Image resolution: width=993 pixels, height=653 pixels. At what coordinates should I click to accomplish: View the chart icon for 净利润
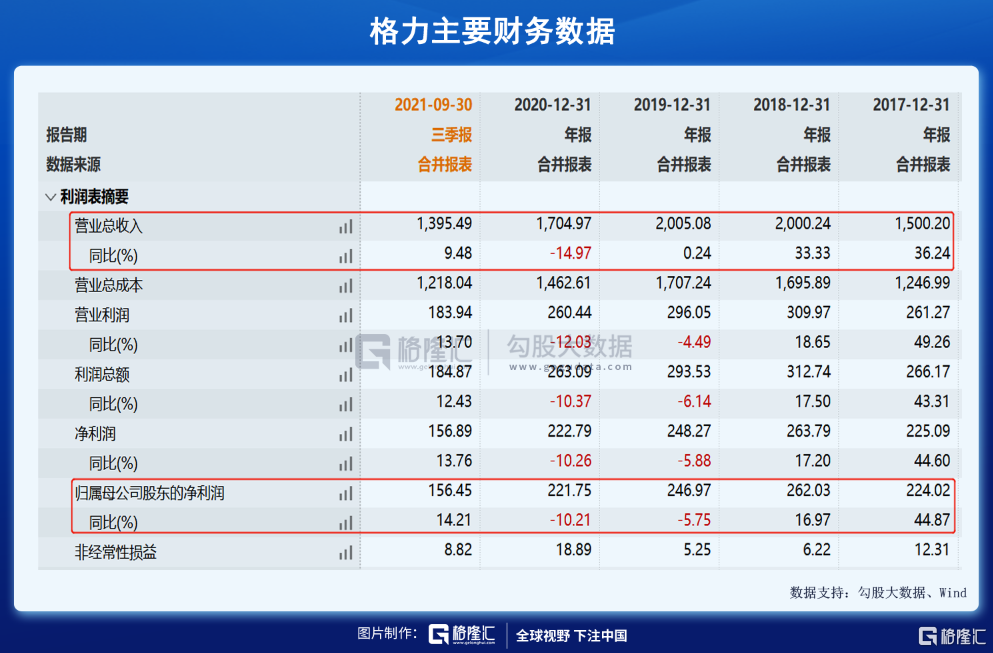click(345, 434)
